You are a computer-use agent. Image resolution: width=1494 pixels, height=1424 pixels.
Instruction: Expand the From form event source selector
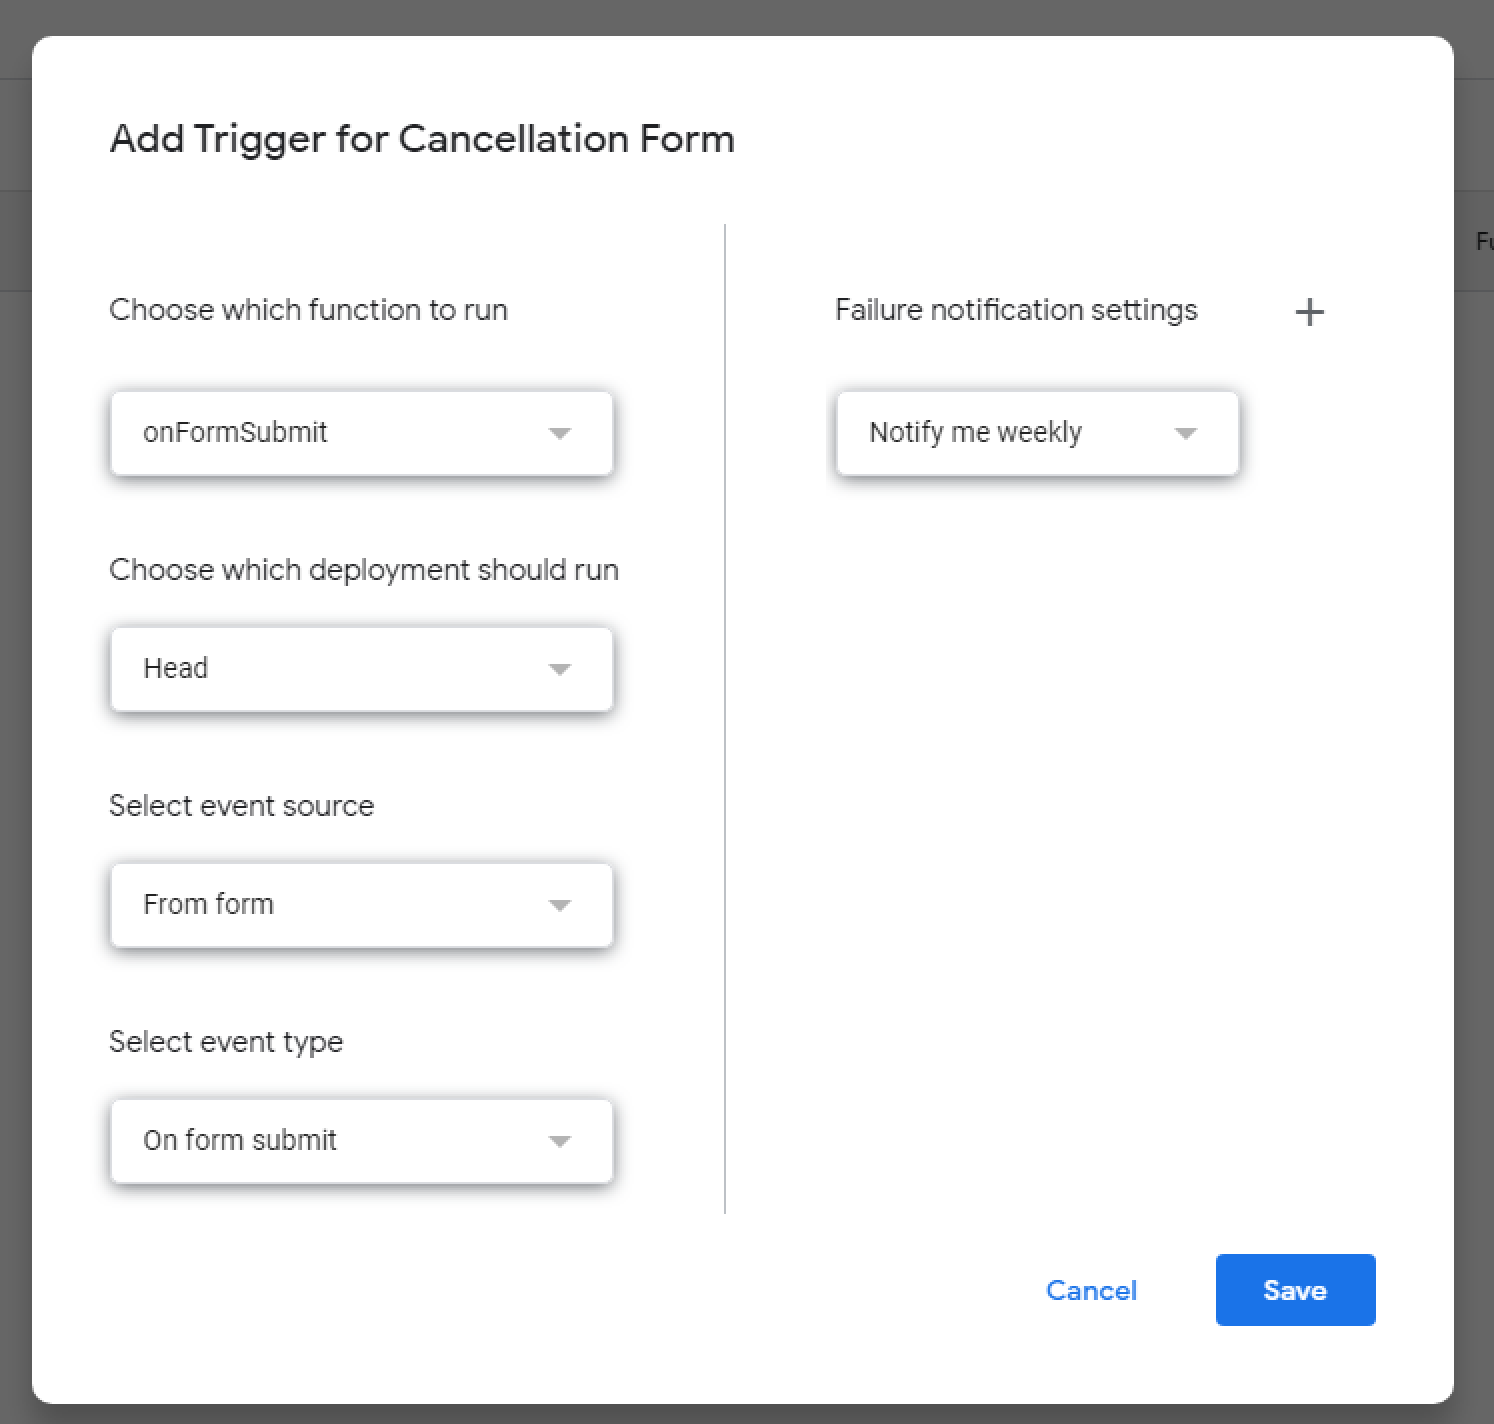[361, 905]
